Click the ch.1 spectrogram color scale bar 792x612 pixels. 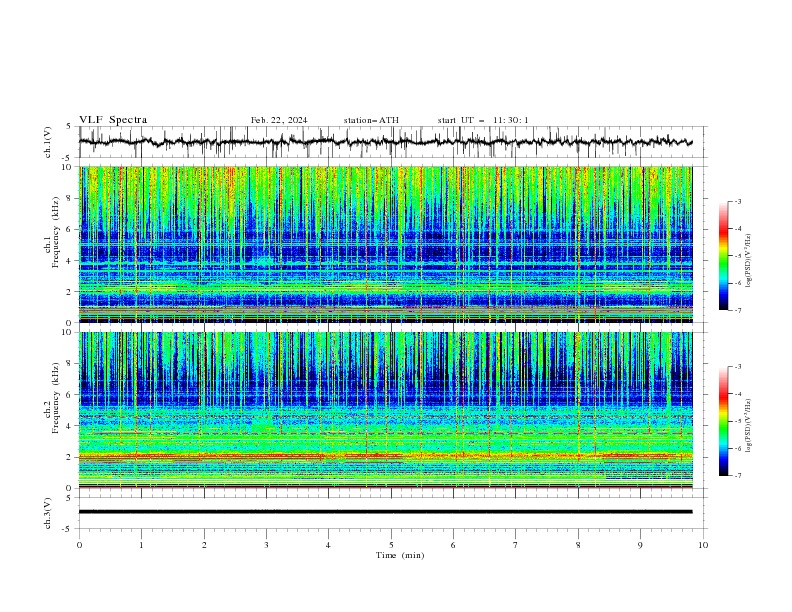(x=723, y=256)
